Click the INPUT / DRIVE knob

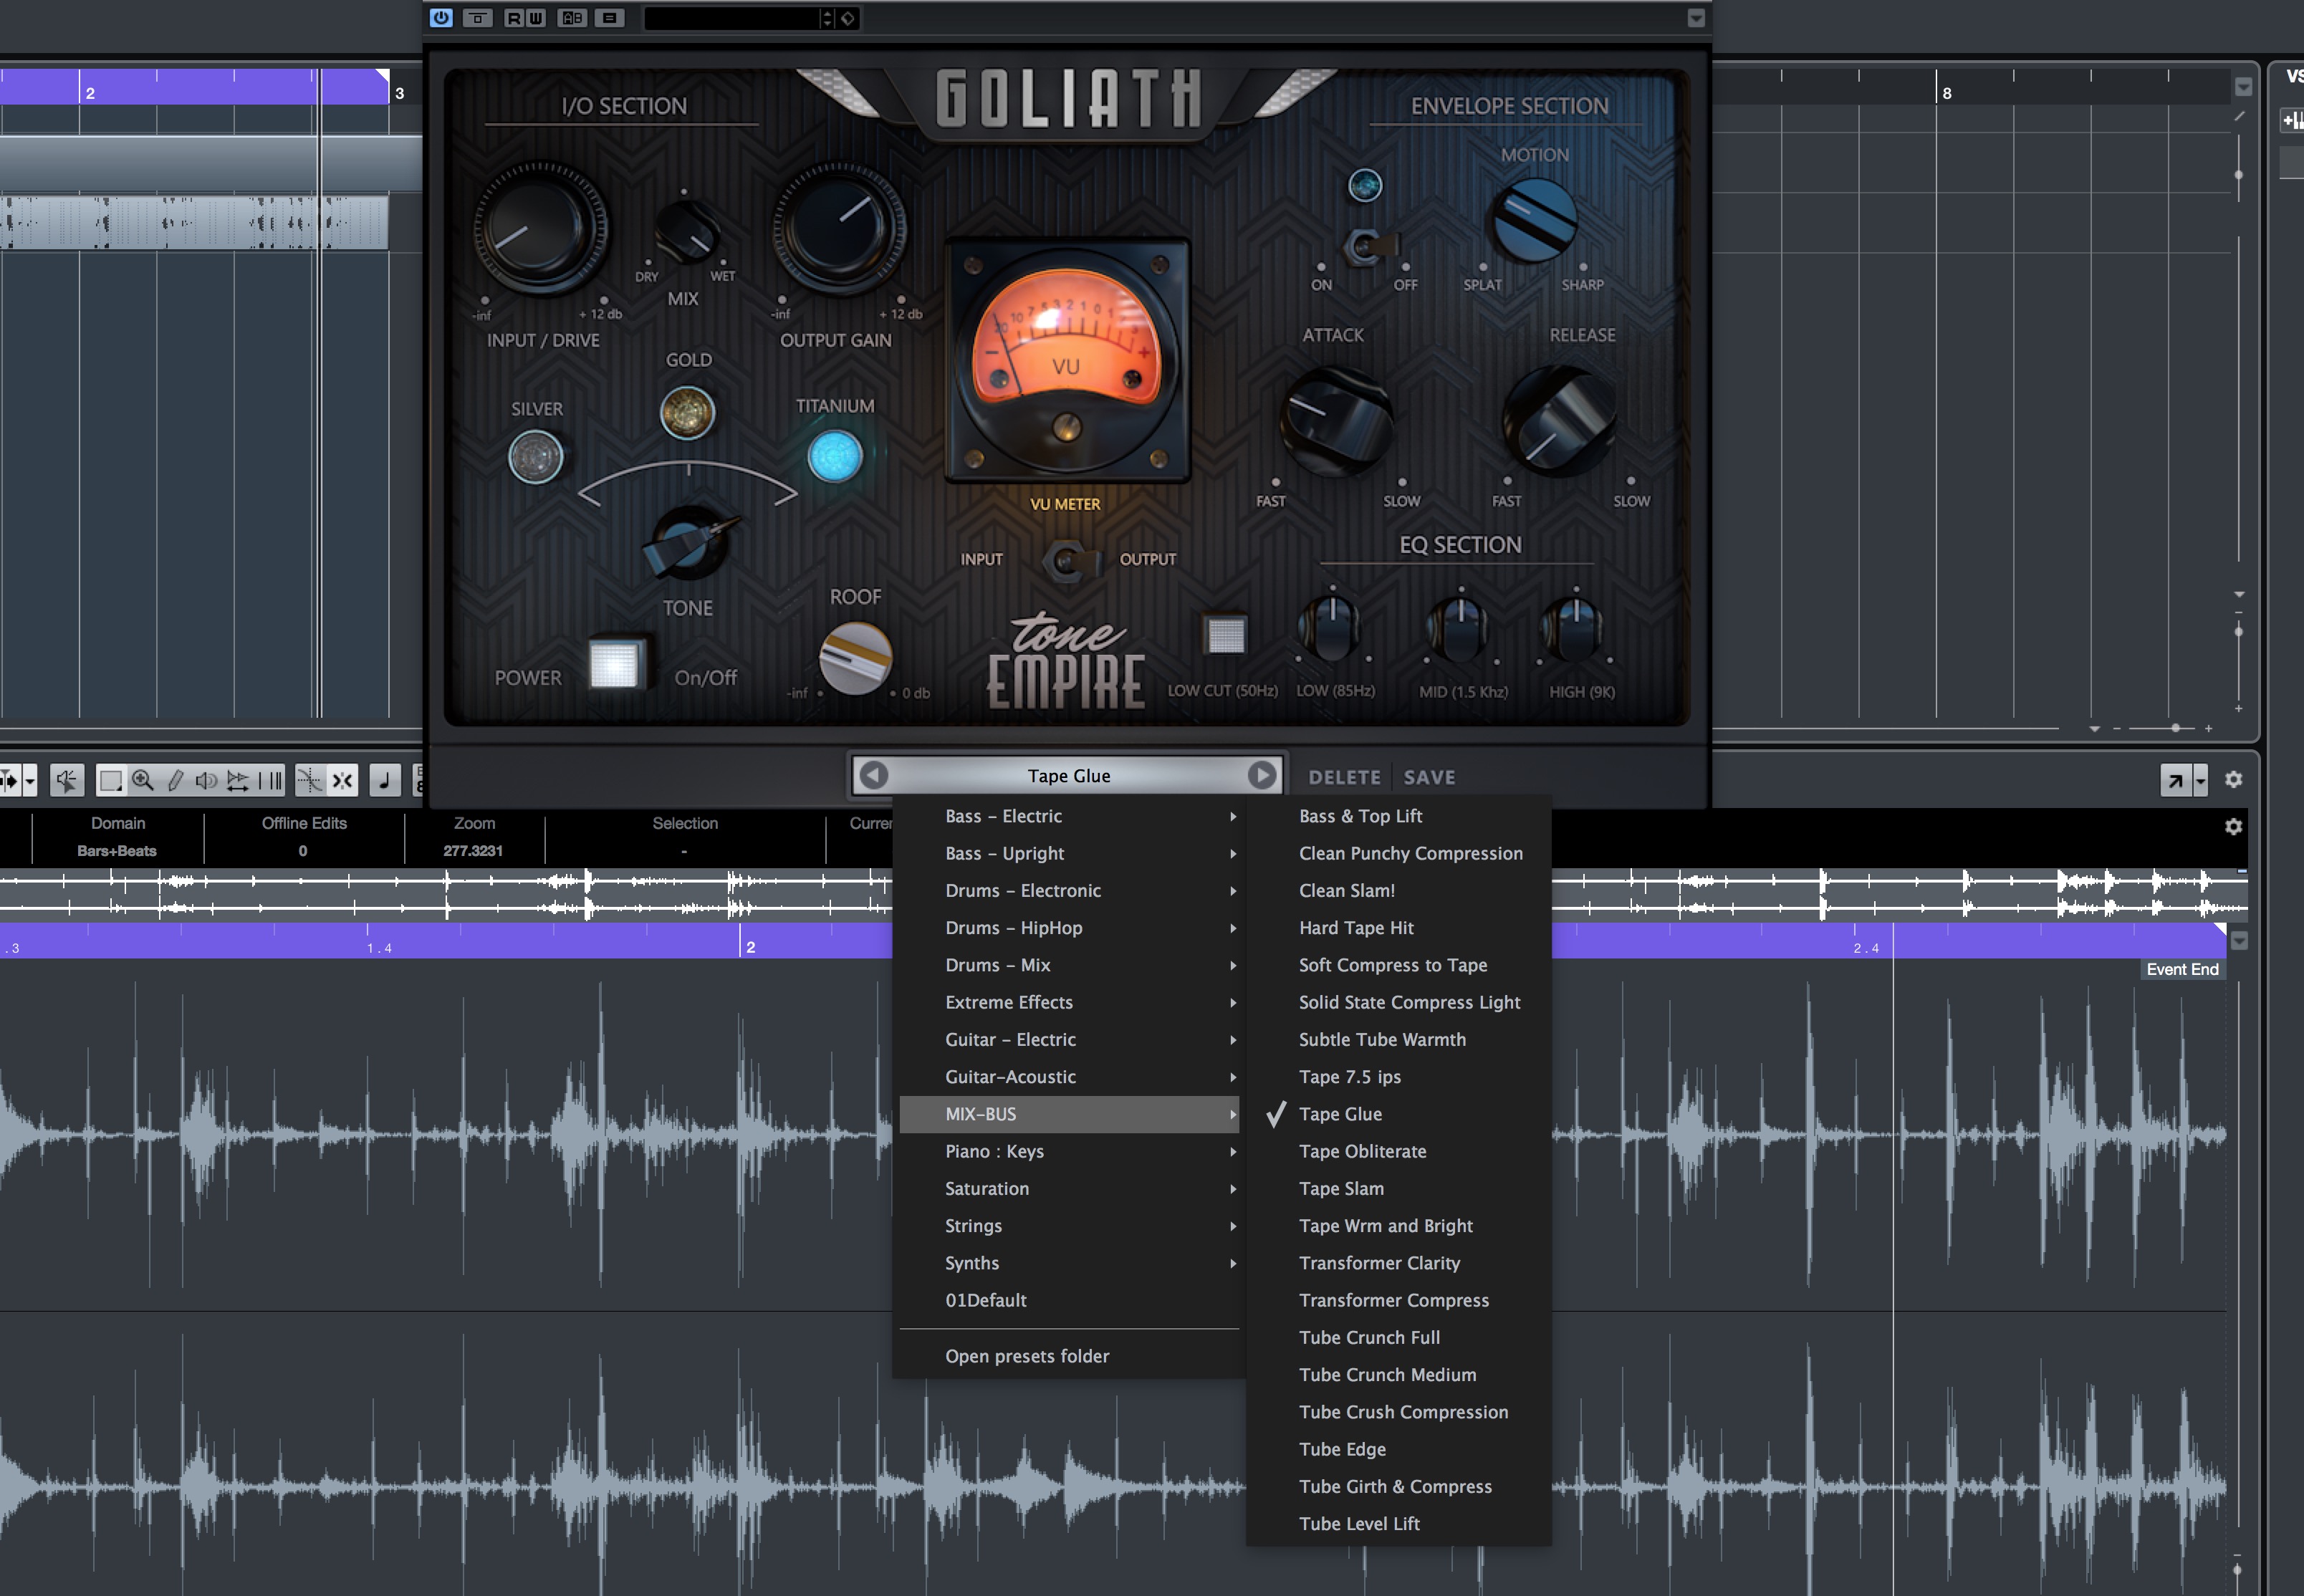(x=540, y=228)
